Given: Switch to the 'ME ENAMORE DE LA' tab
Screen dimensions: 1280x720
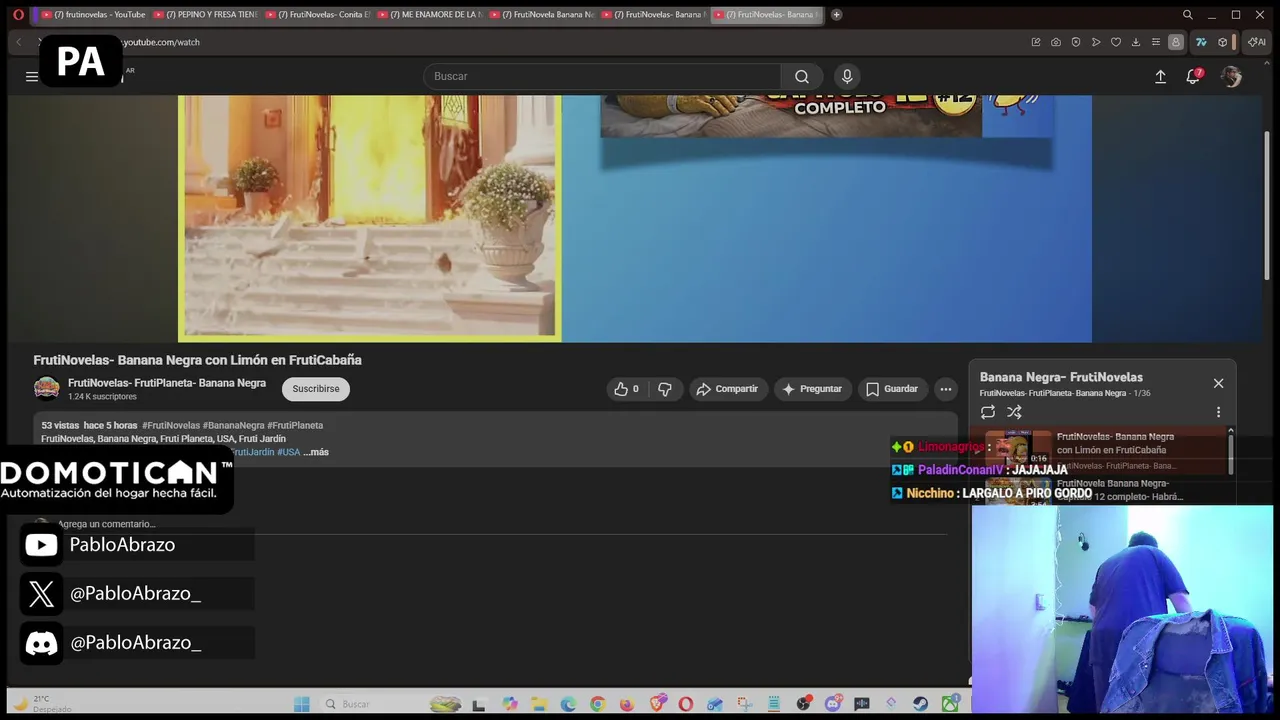Looking at the screenshot, I should point(429,14).
